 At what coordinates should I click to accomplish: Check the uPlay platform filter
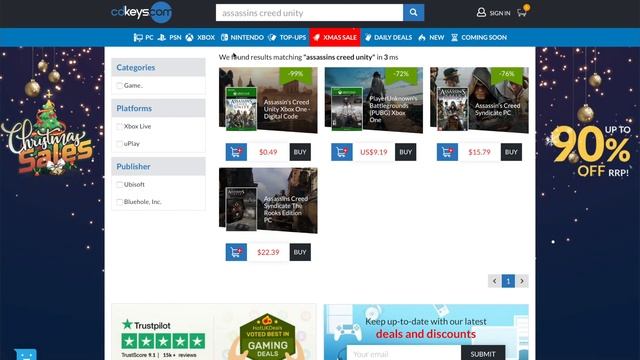click(x=119, y=144)
